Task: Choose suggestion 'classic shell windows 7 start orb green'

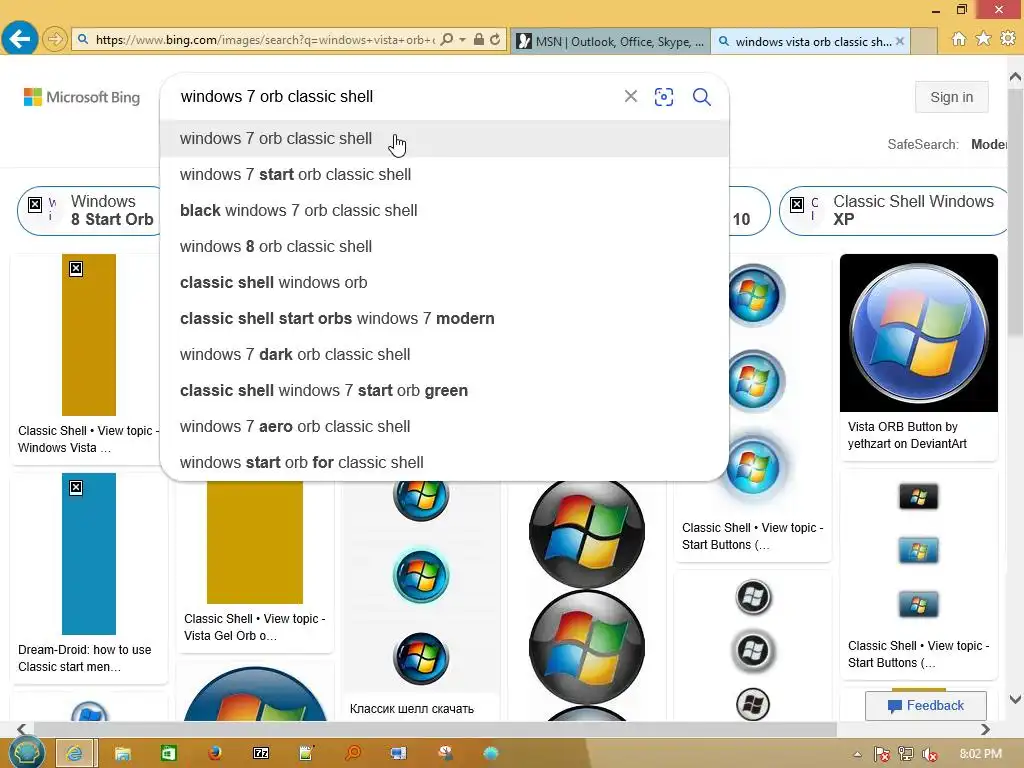Action: (444, 390)
